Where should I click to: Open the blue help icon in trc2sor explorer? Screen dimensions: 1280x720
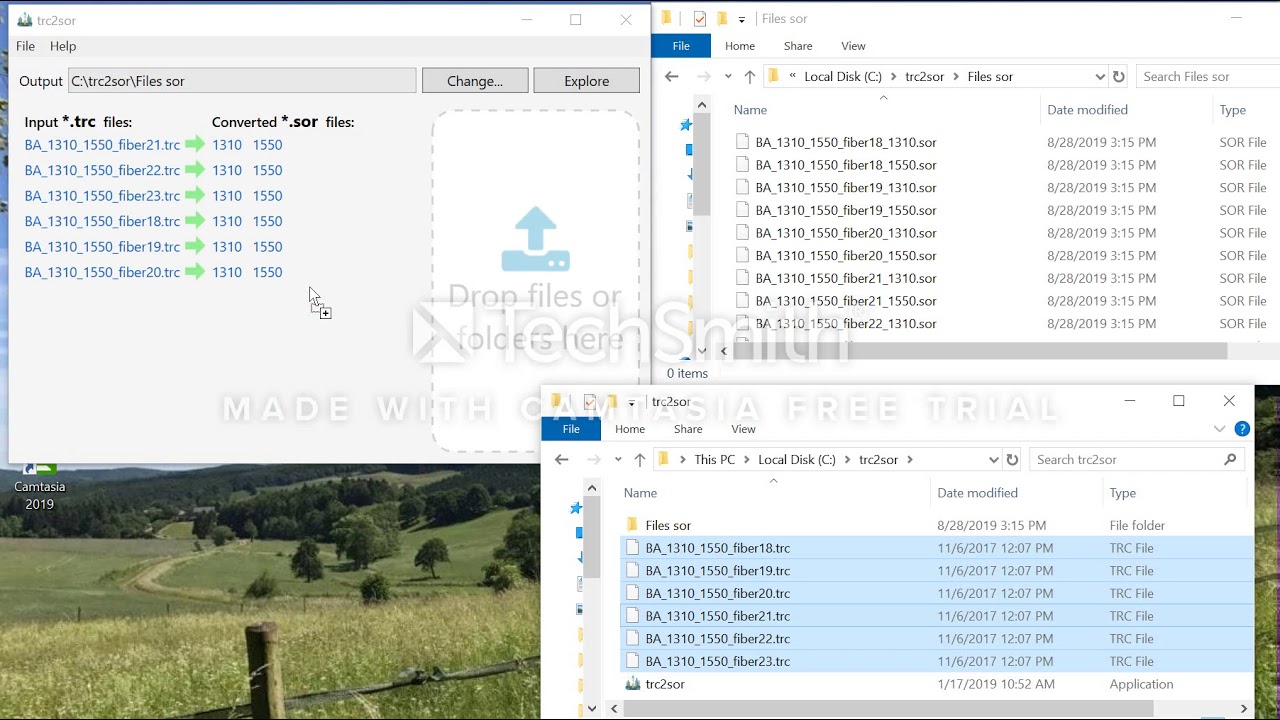[1242, 429]
